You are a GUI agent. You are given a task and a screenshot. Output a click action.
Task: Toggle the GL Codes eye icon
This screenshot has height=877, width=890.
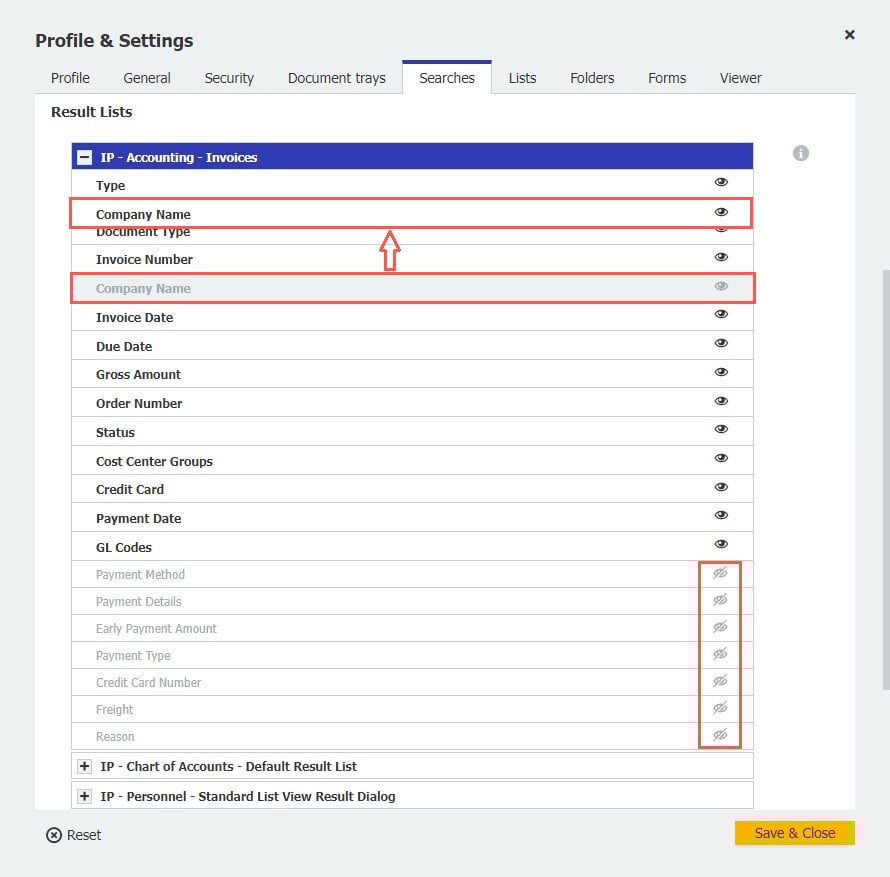click(721, 544)
